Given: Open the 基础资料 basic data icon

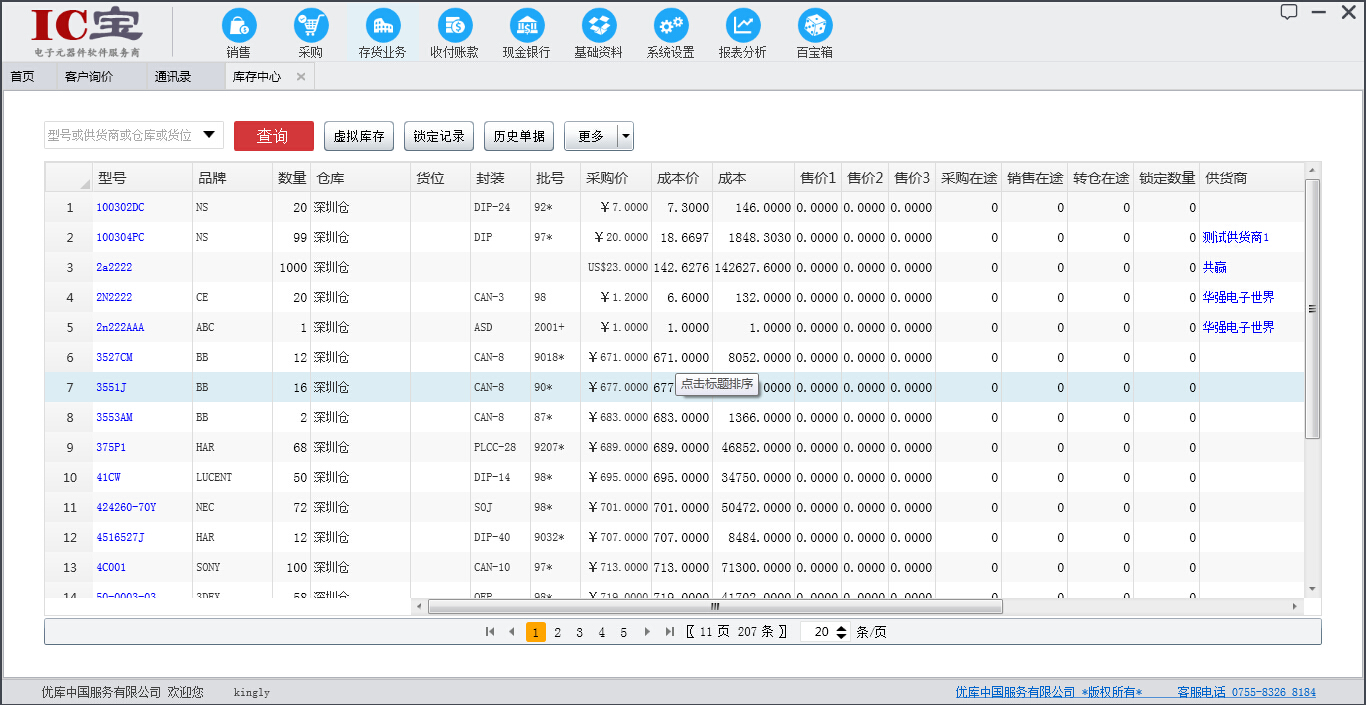Looking at the screenshot, I should [598, 26].
